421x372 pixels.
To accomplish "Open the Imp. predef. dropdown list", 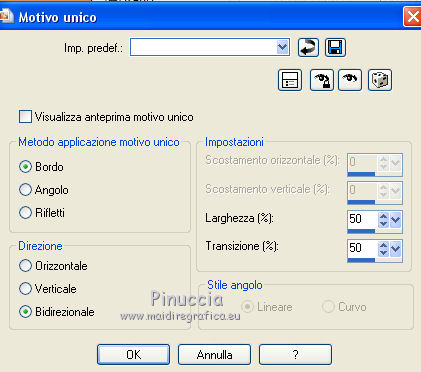I will pyautogui.click(x=282, y=47).
